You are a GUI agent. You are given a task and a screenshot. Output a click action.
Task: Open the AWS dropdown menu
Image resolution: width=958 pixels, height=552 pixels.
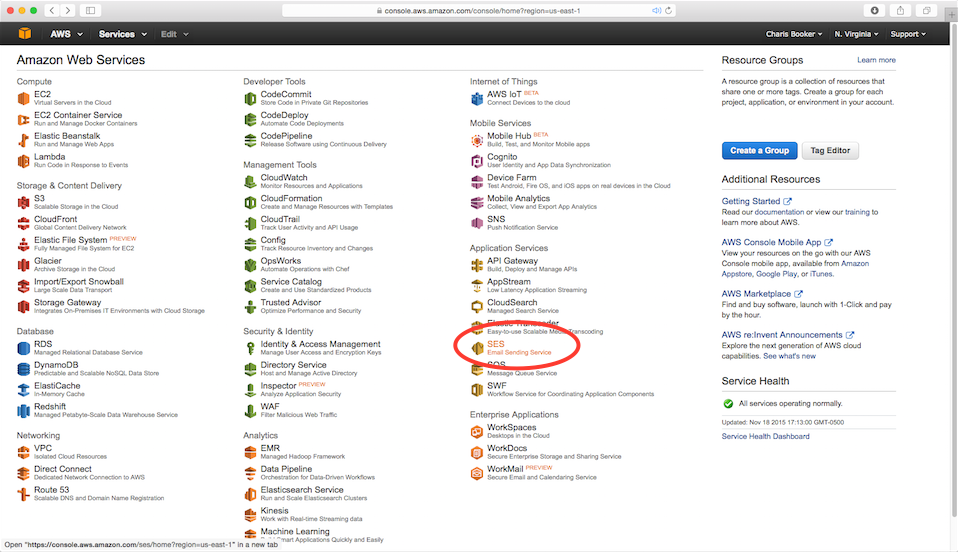(x=66, y=34)
